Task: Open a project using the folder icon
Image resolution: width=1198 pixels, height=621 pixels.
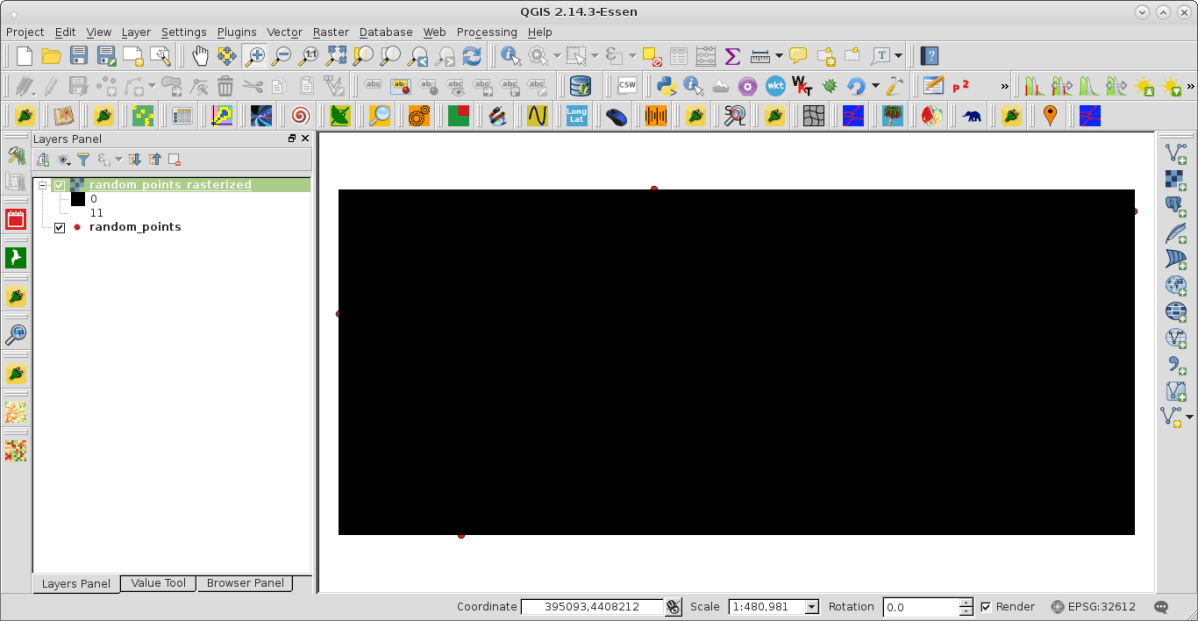Action: pos(51,56)
